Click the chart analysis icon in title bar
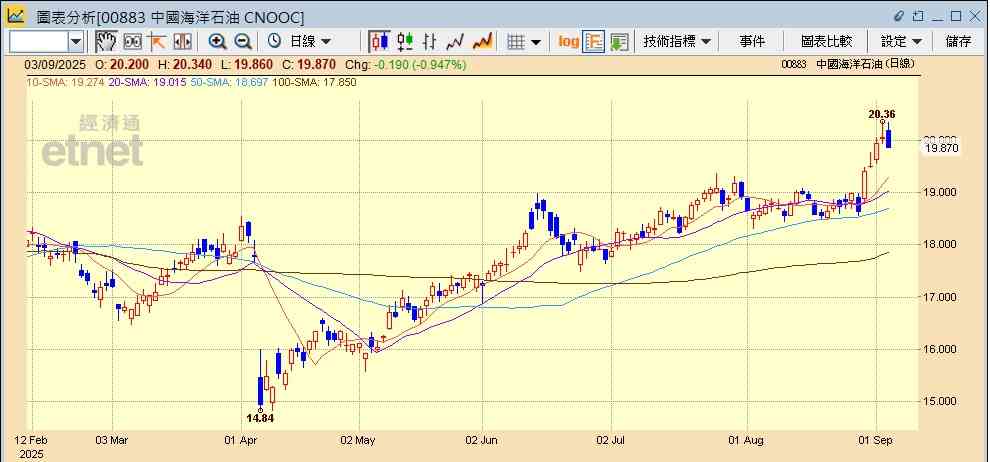This screenshot has height=462, width=990. point(16,16)
